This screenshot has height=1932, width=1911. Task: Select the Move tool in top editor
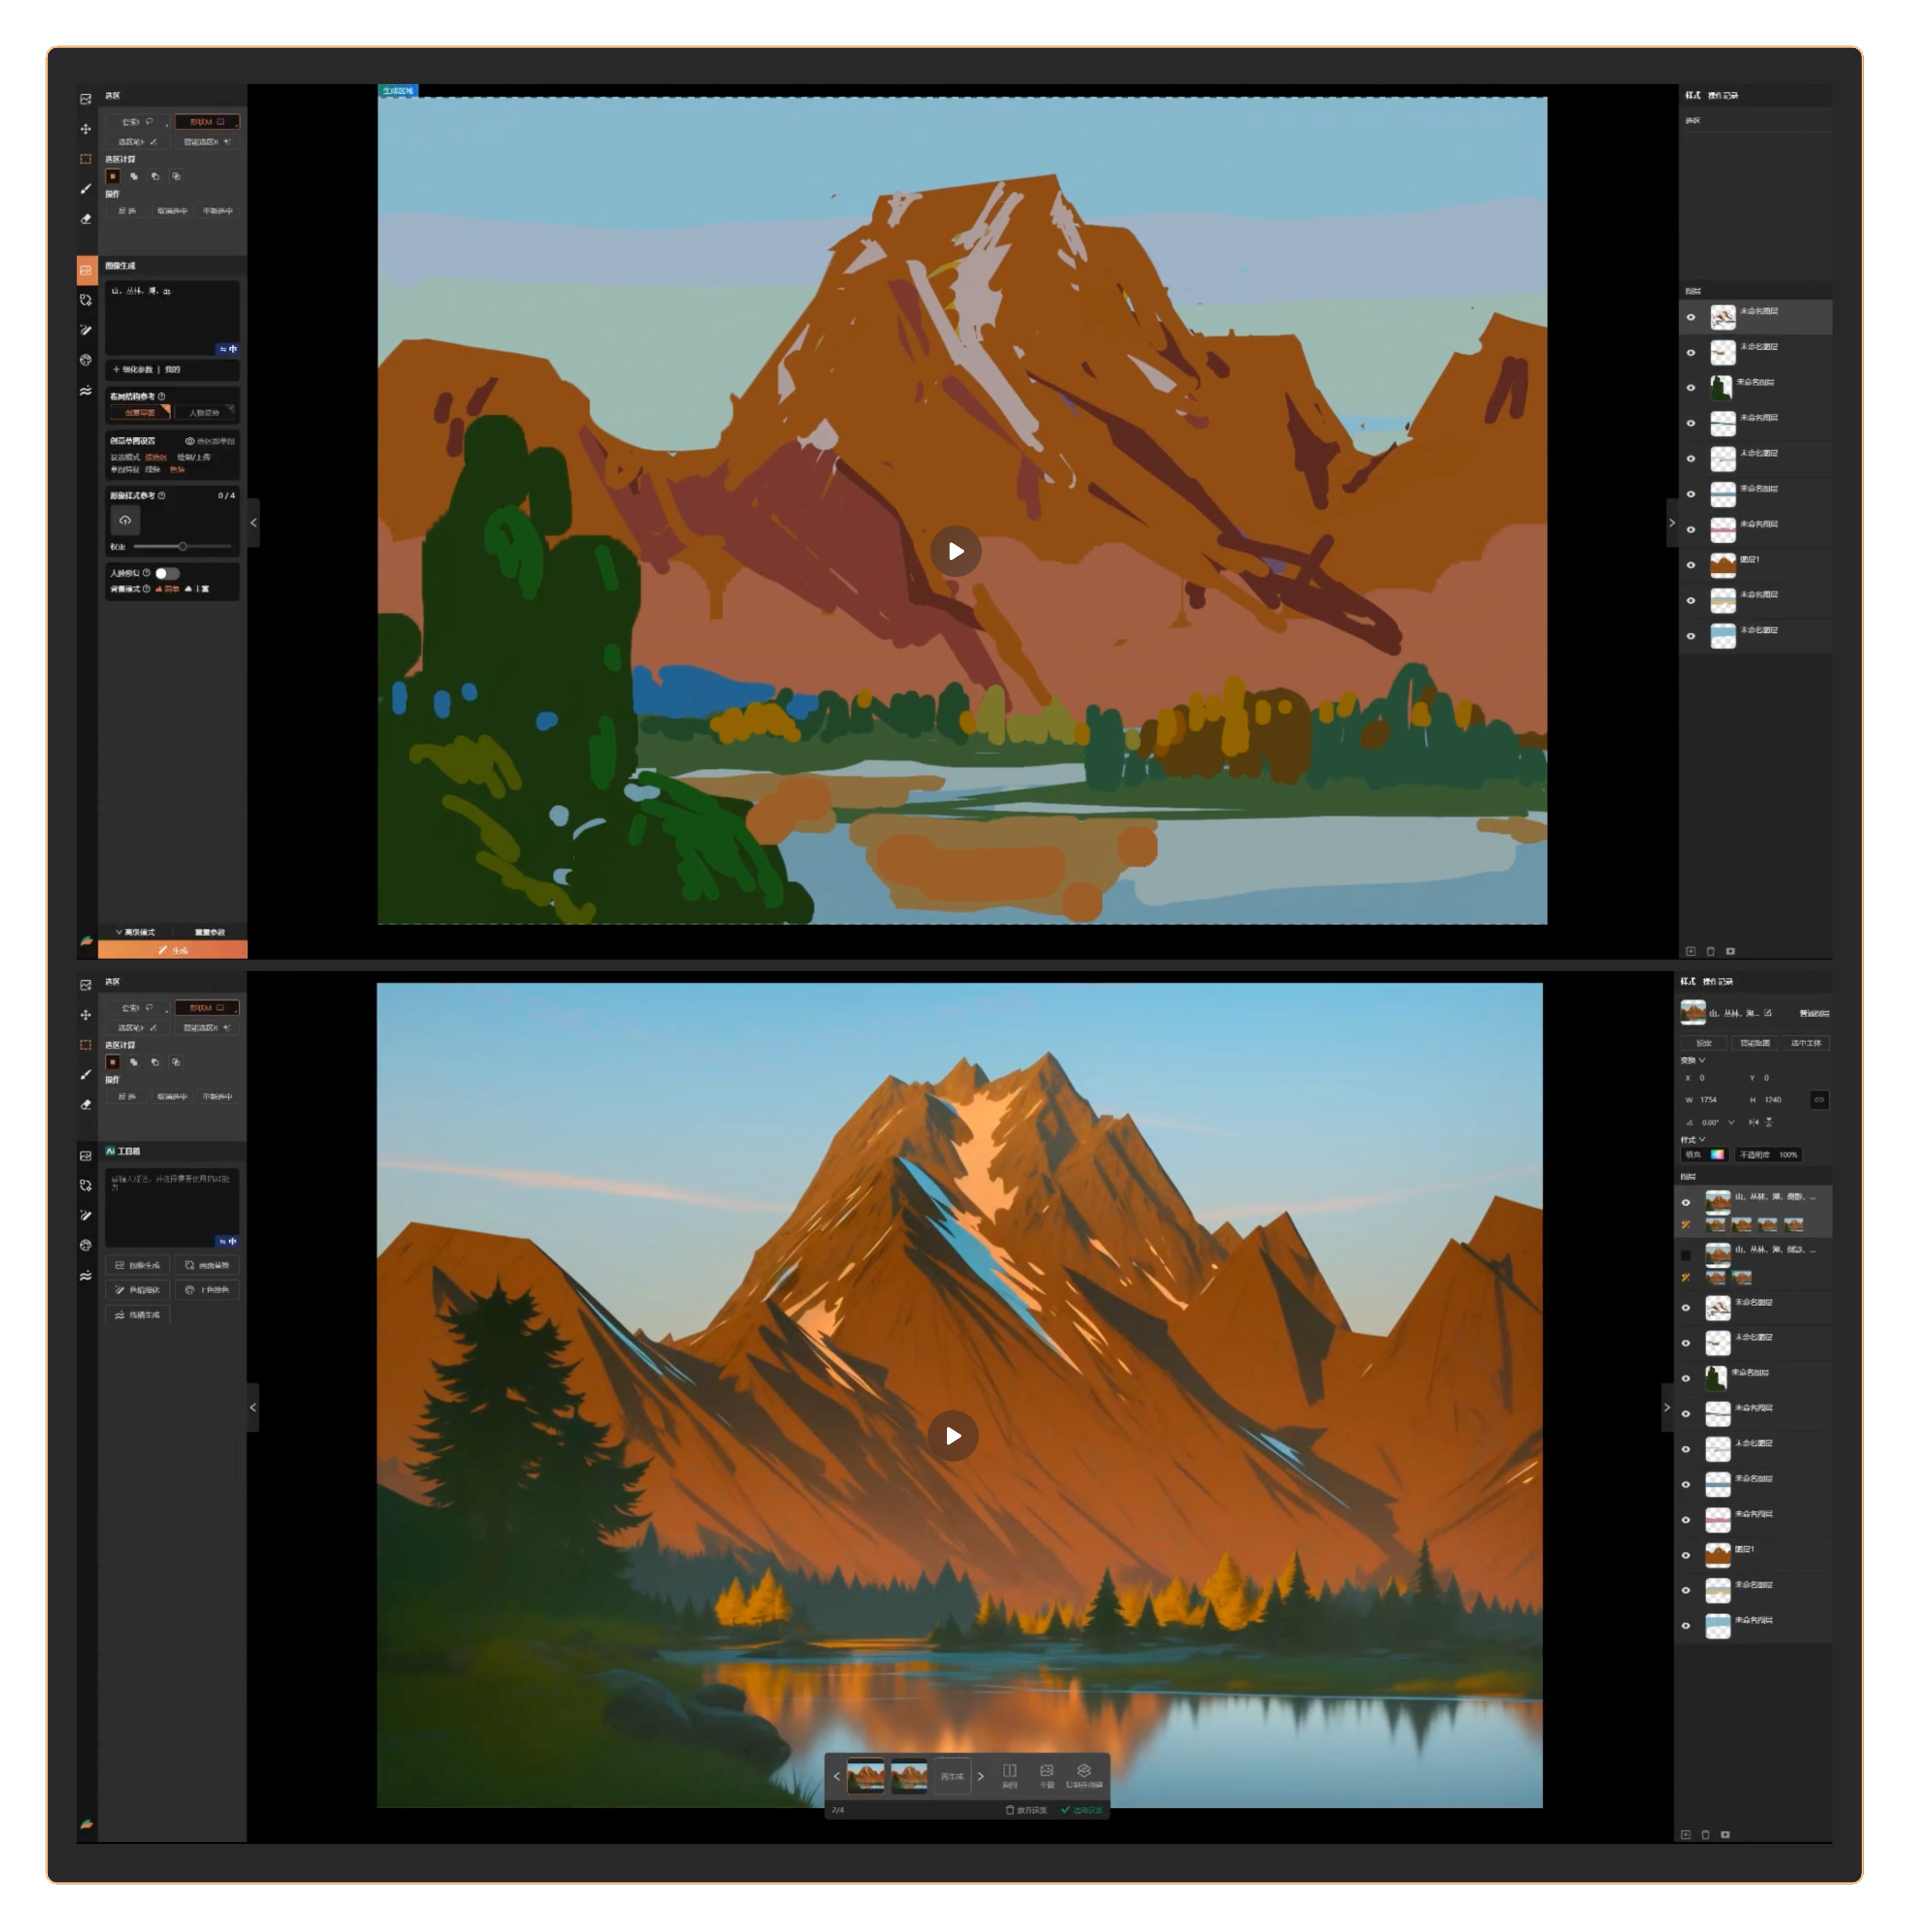[86, 129]
